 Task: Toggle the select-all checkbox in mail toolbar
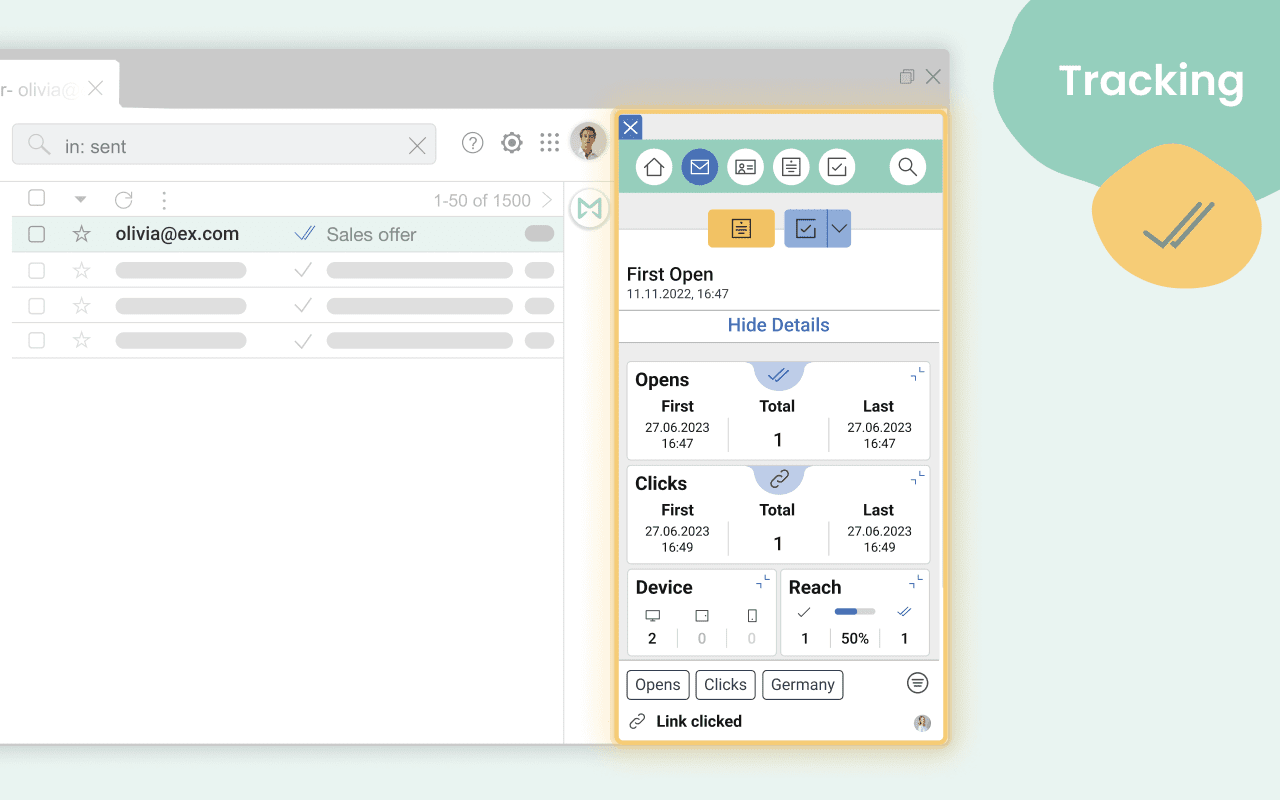pos(37,198)
